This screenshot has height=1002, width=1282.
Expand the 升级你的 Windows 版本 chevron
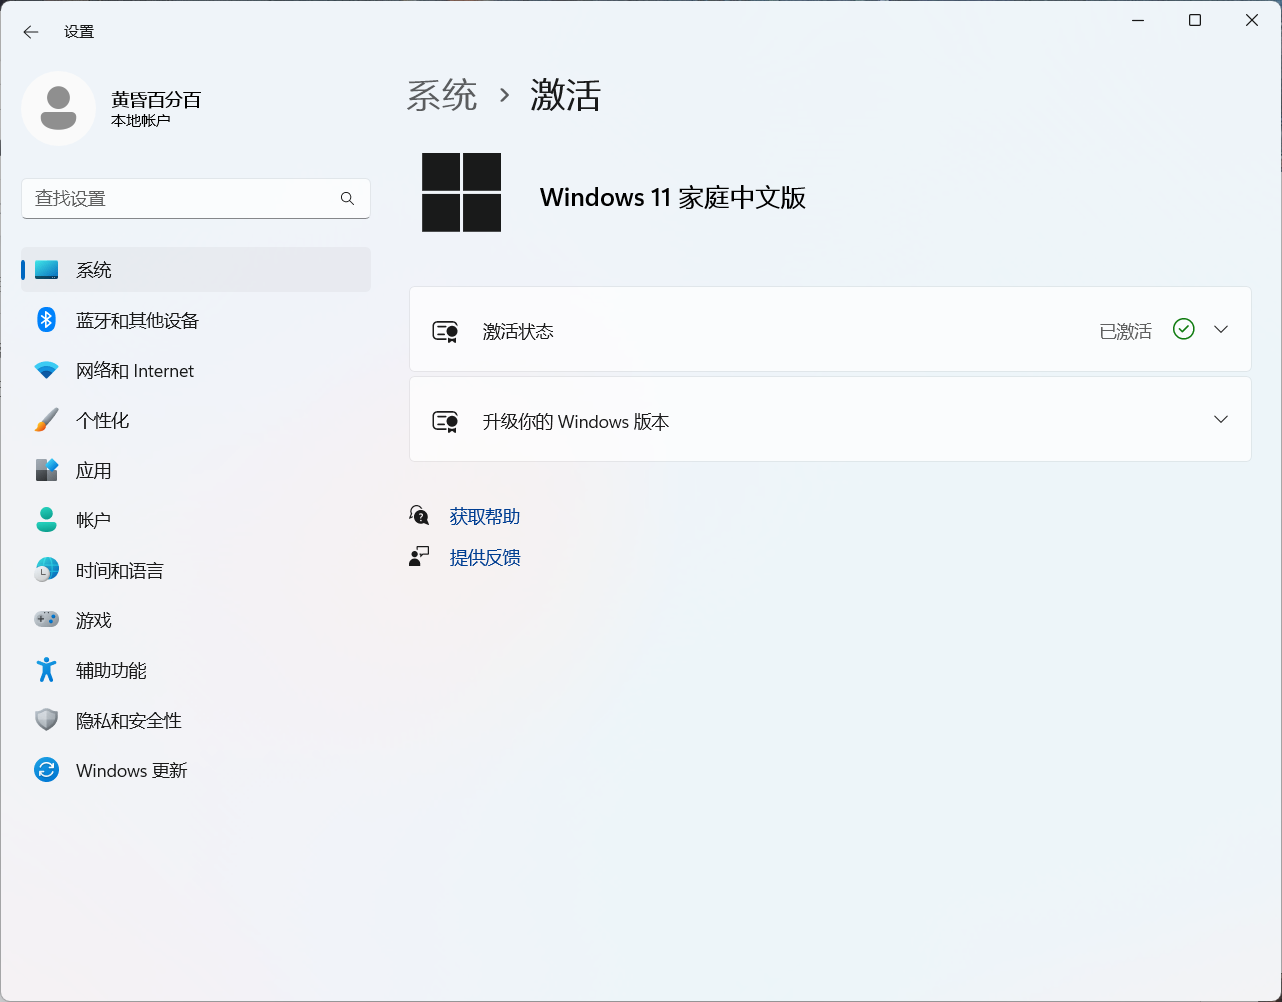(1221, 419)
